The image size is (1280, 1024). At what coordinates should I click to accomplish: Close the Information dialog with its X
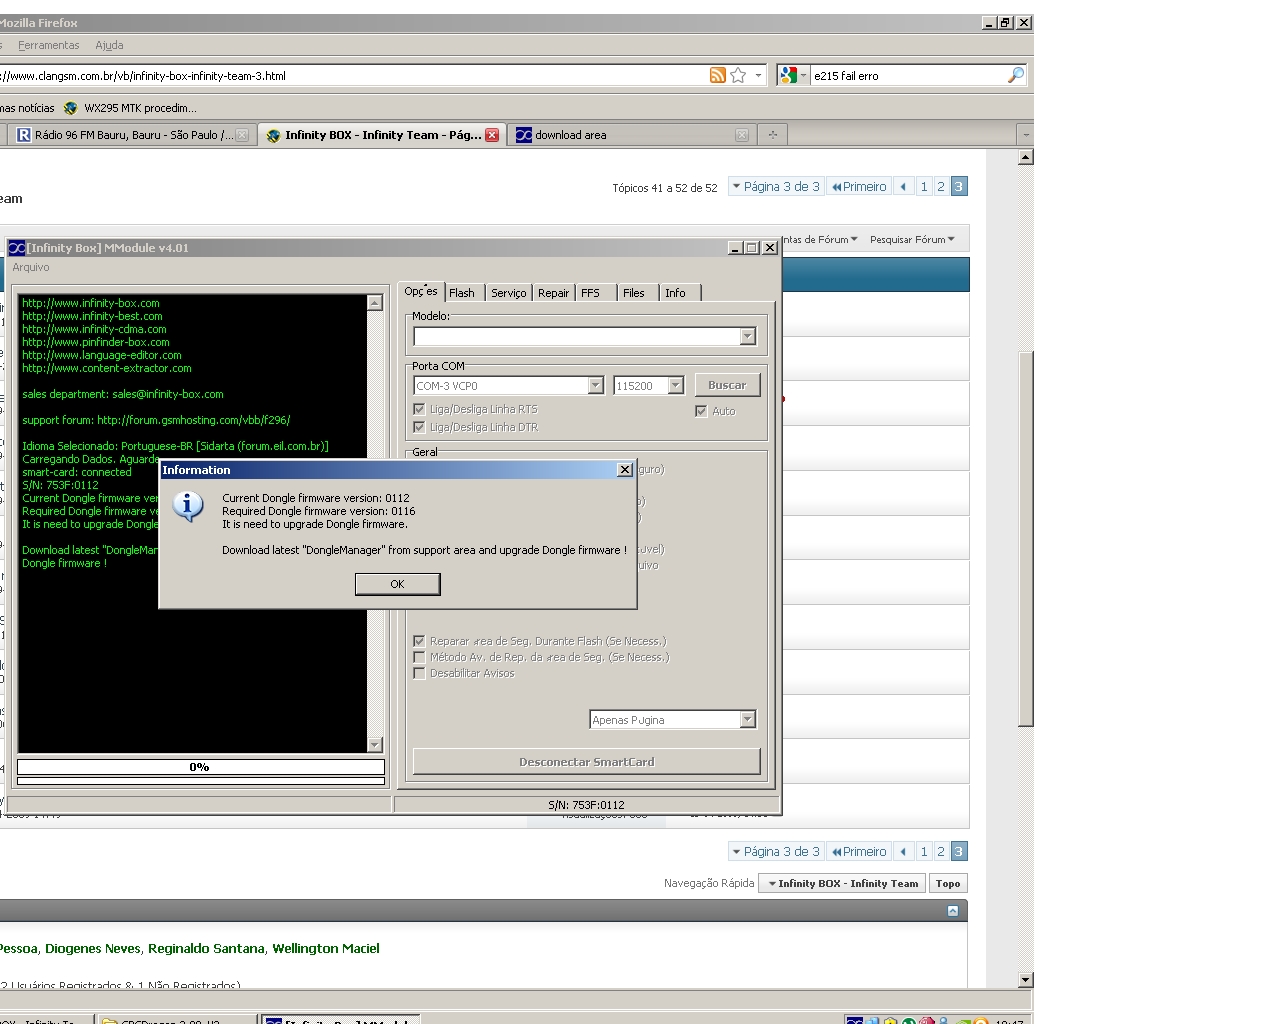625,470
